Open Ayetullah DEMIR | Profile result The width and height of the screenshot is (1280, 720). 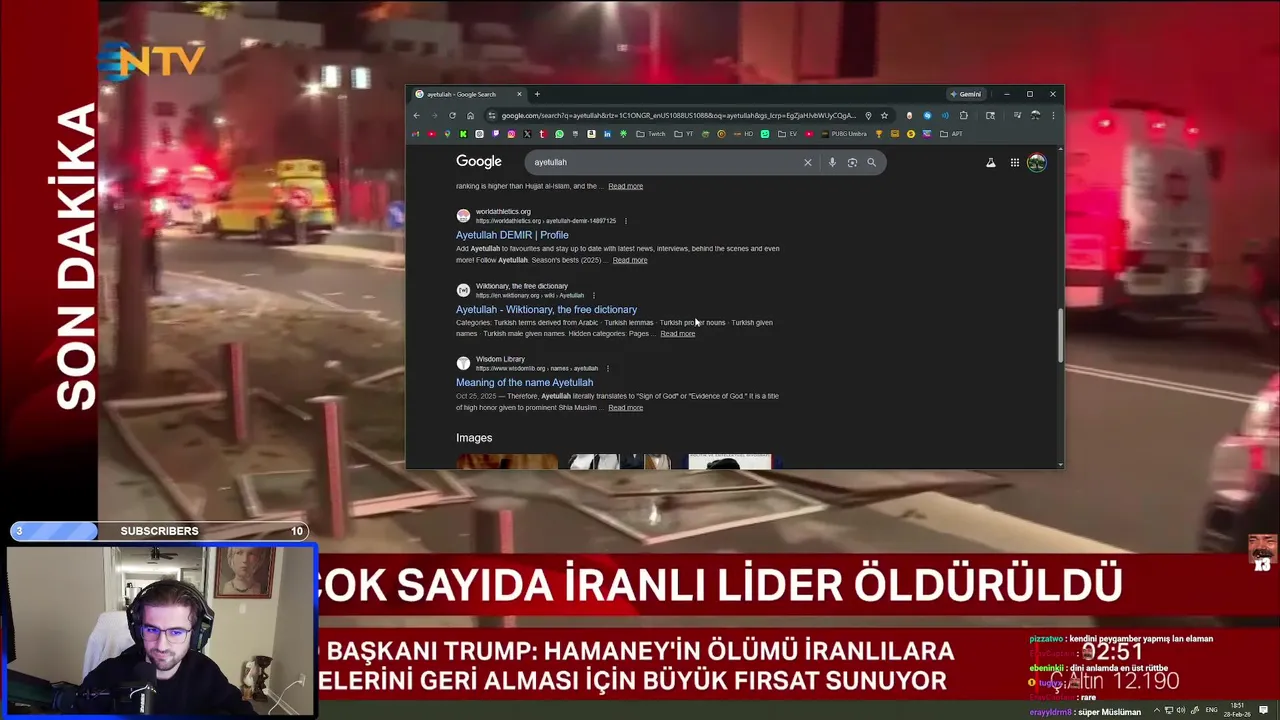512,235
